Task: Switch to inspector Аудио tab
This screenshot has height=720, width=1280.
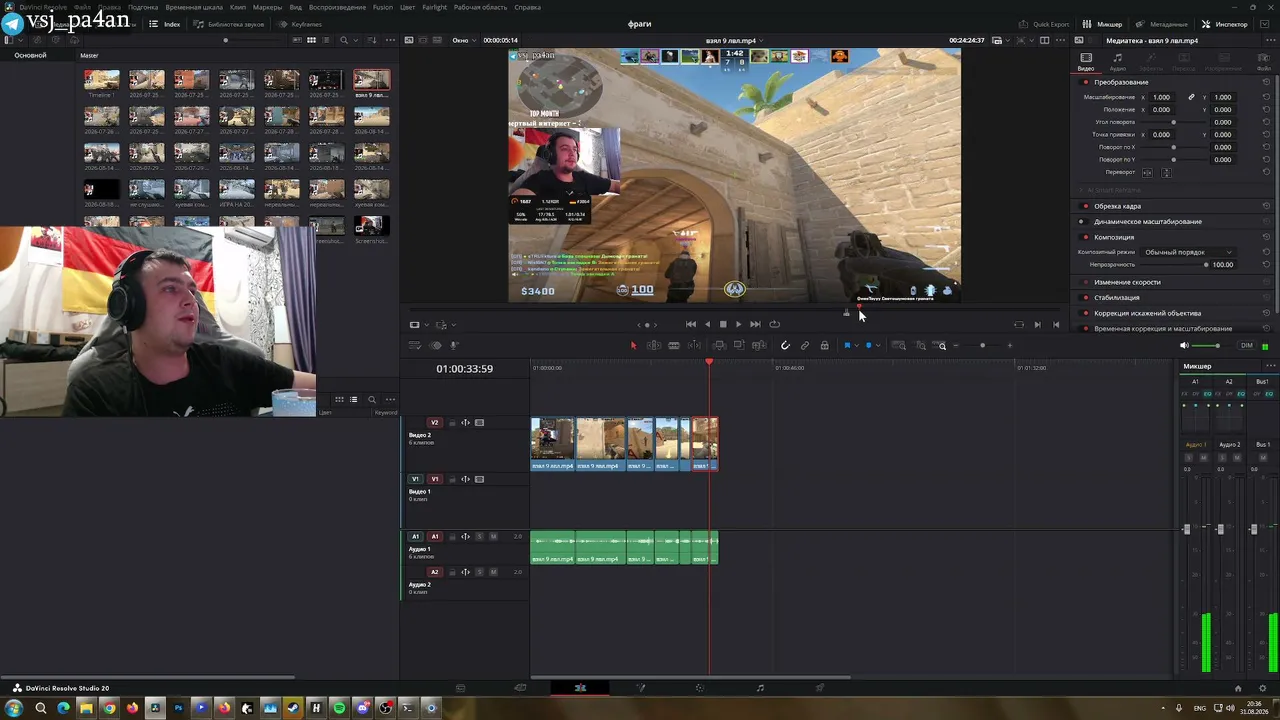Action: 1118,62
